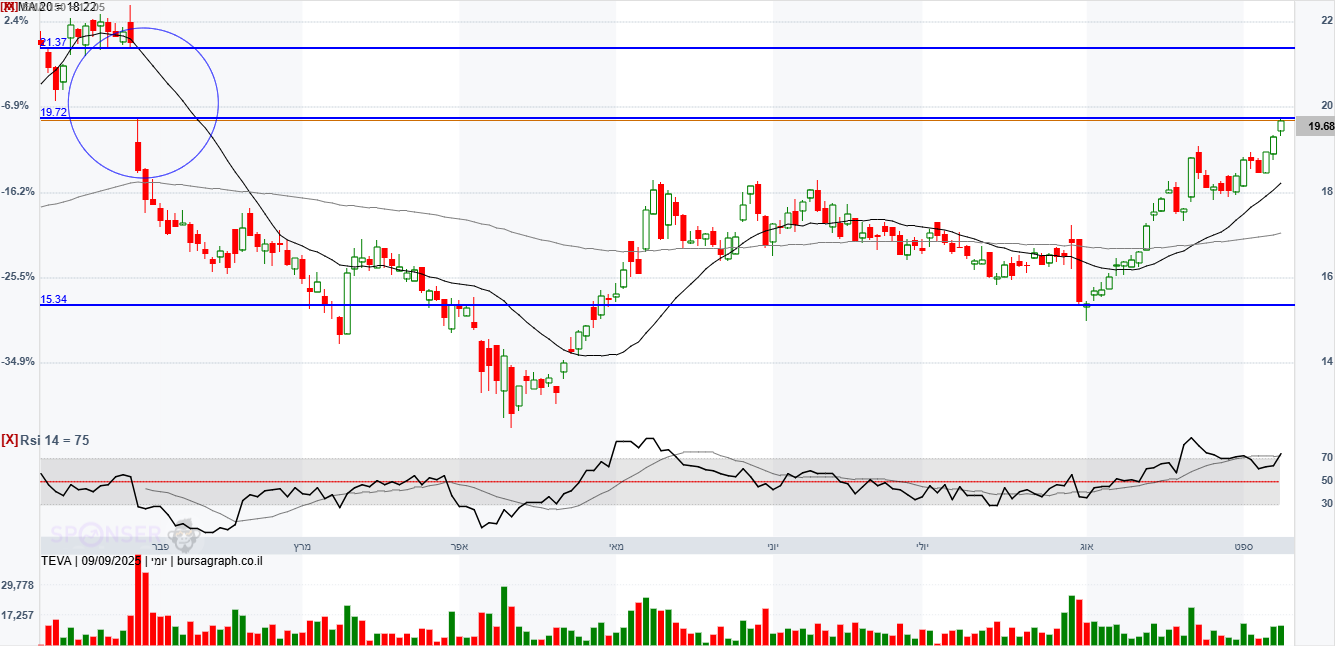Click the RSI 50 level label
Image resolution: width=1335 pixels, height=646 pixels.
coord(1326,481)
